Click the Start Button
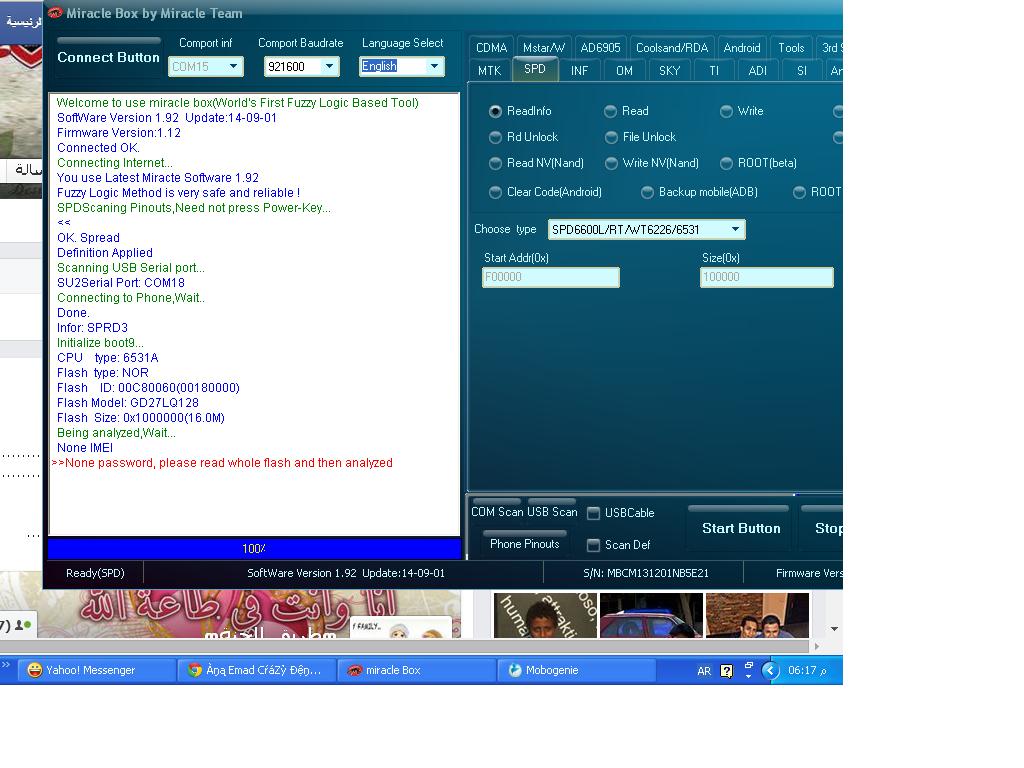Screen dimensions: 1024x768 click(x=741, y=528)
